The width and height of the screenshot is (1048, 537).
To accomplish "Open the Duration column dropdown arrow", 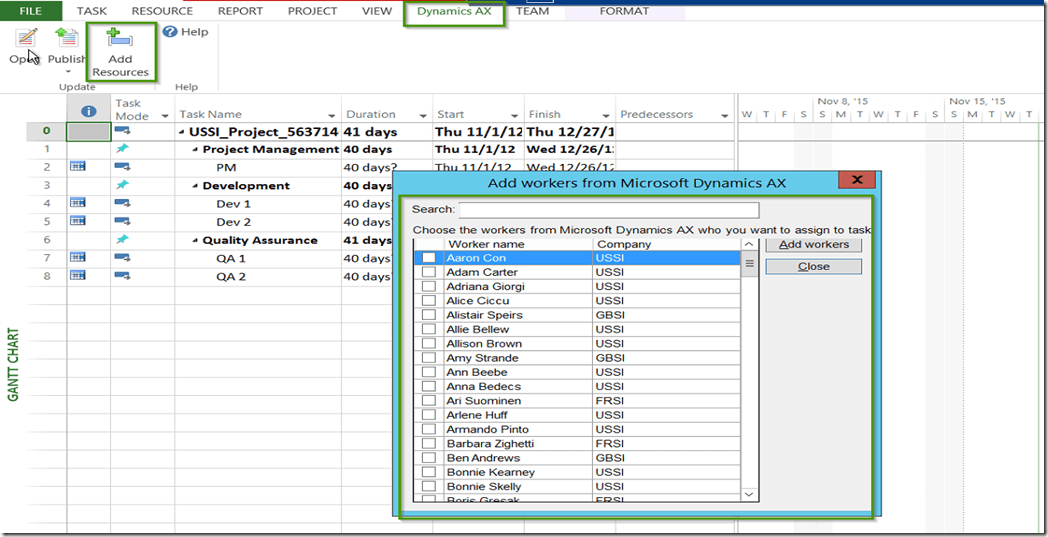I will pyautogui.click(x=424, y=116).
